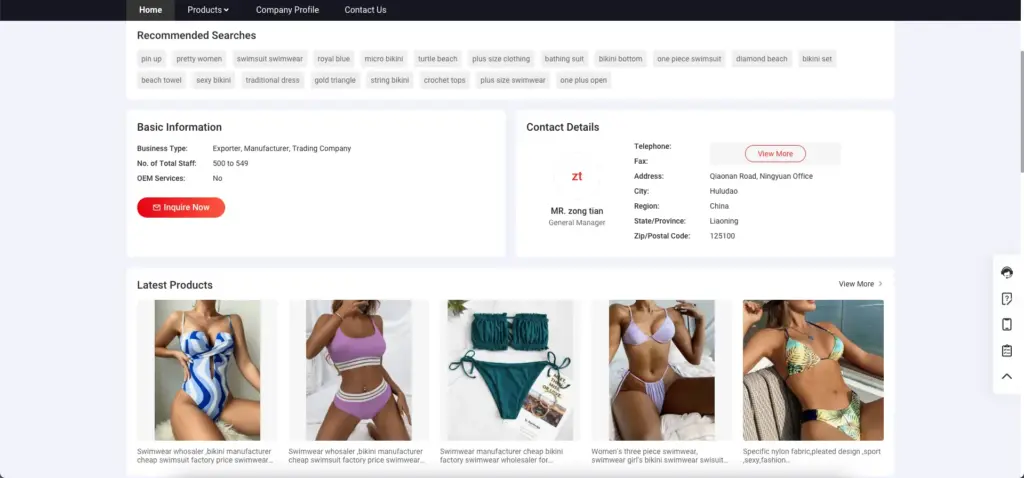This screenshot has height=478, width=1024.
Task: Select the 'turtle beach' tag
Action: pos(438,59)
